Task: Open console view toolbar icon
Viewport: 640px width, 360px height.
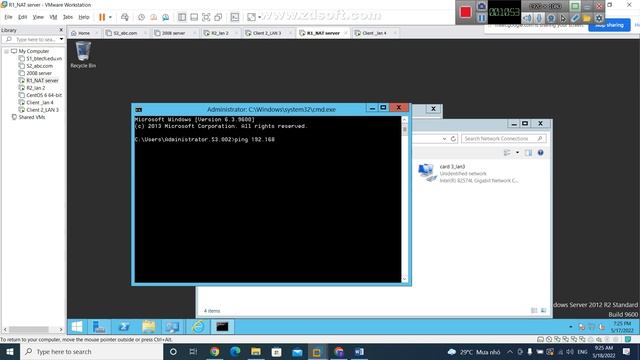Action: (x=235, y=17)
